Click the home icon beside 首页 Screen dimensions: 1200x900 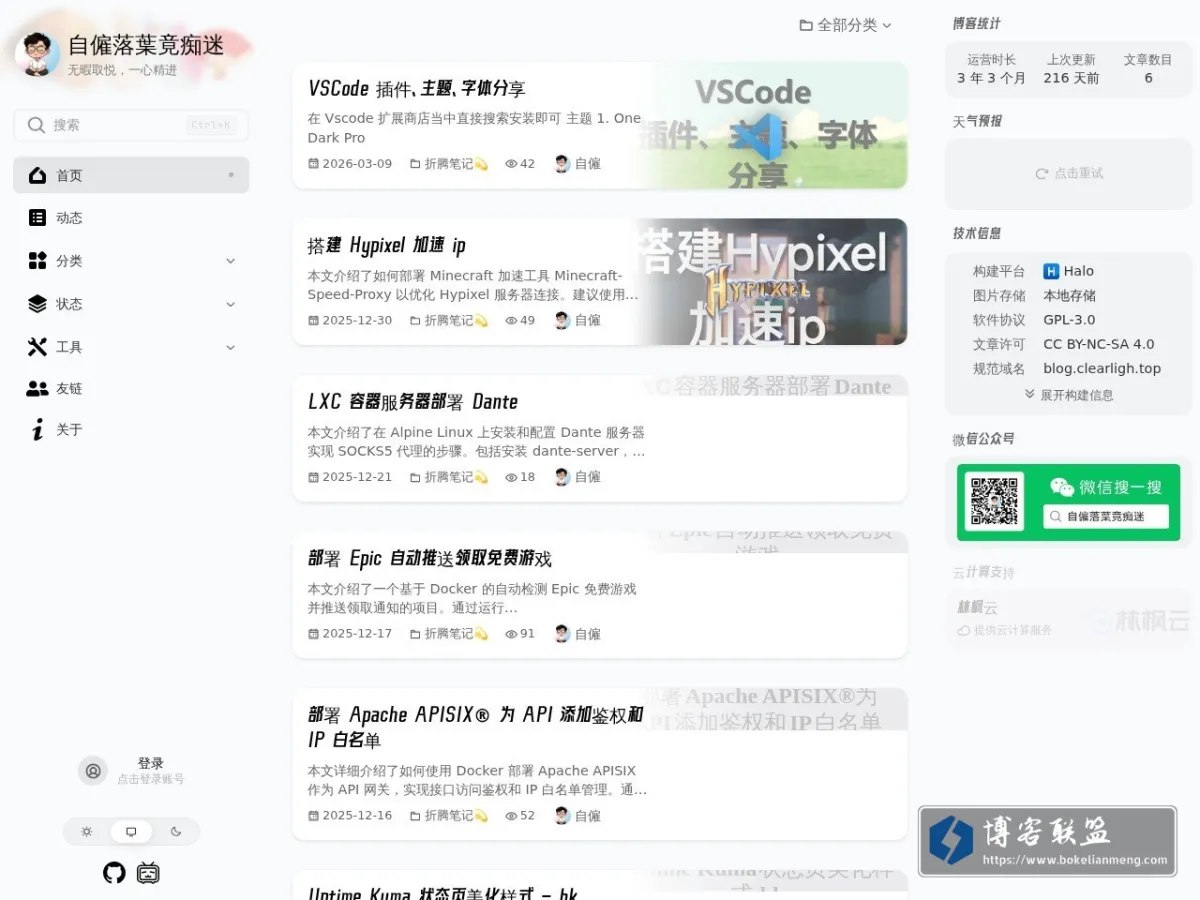coord(37,175)
